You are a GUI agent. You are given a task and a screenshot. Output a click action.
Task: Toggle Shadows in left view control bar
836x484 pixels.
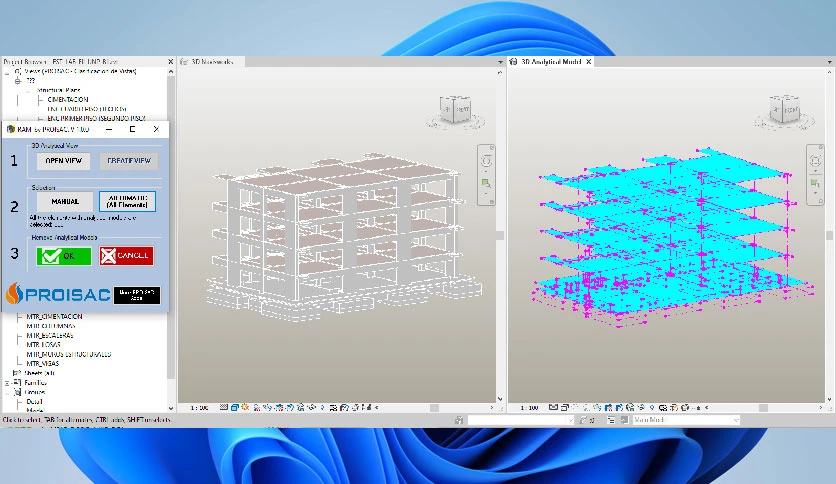(257, 407)
